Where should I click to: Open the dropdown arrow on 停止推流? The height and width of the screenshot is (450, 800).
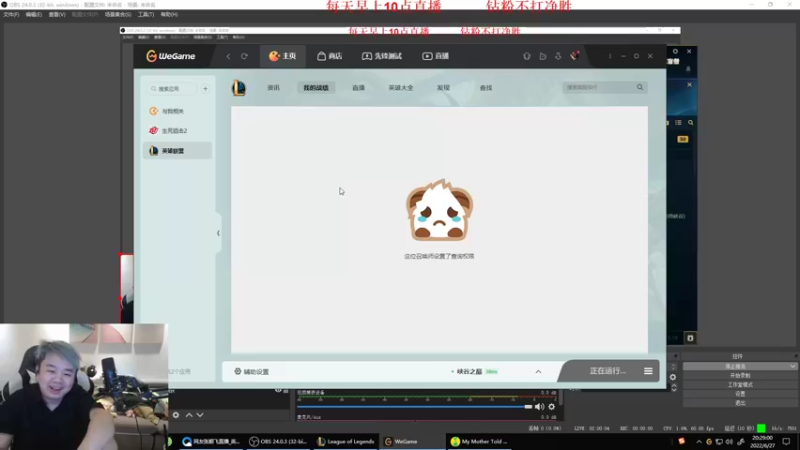[792, 366]
